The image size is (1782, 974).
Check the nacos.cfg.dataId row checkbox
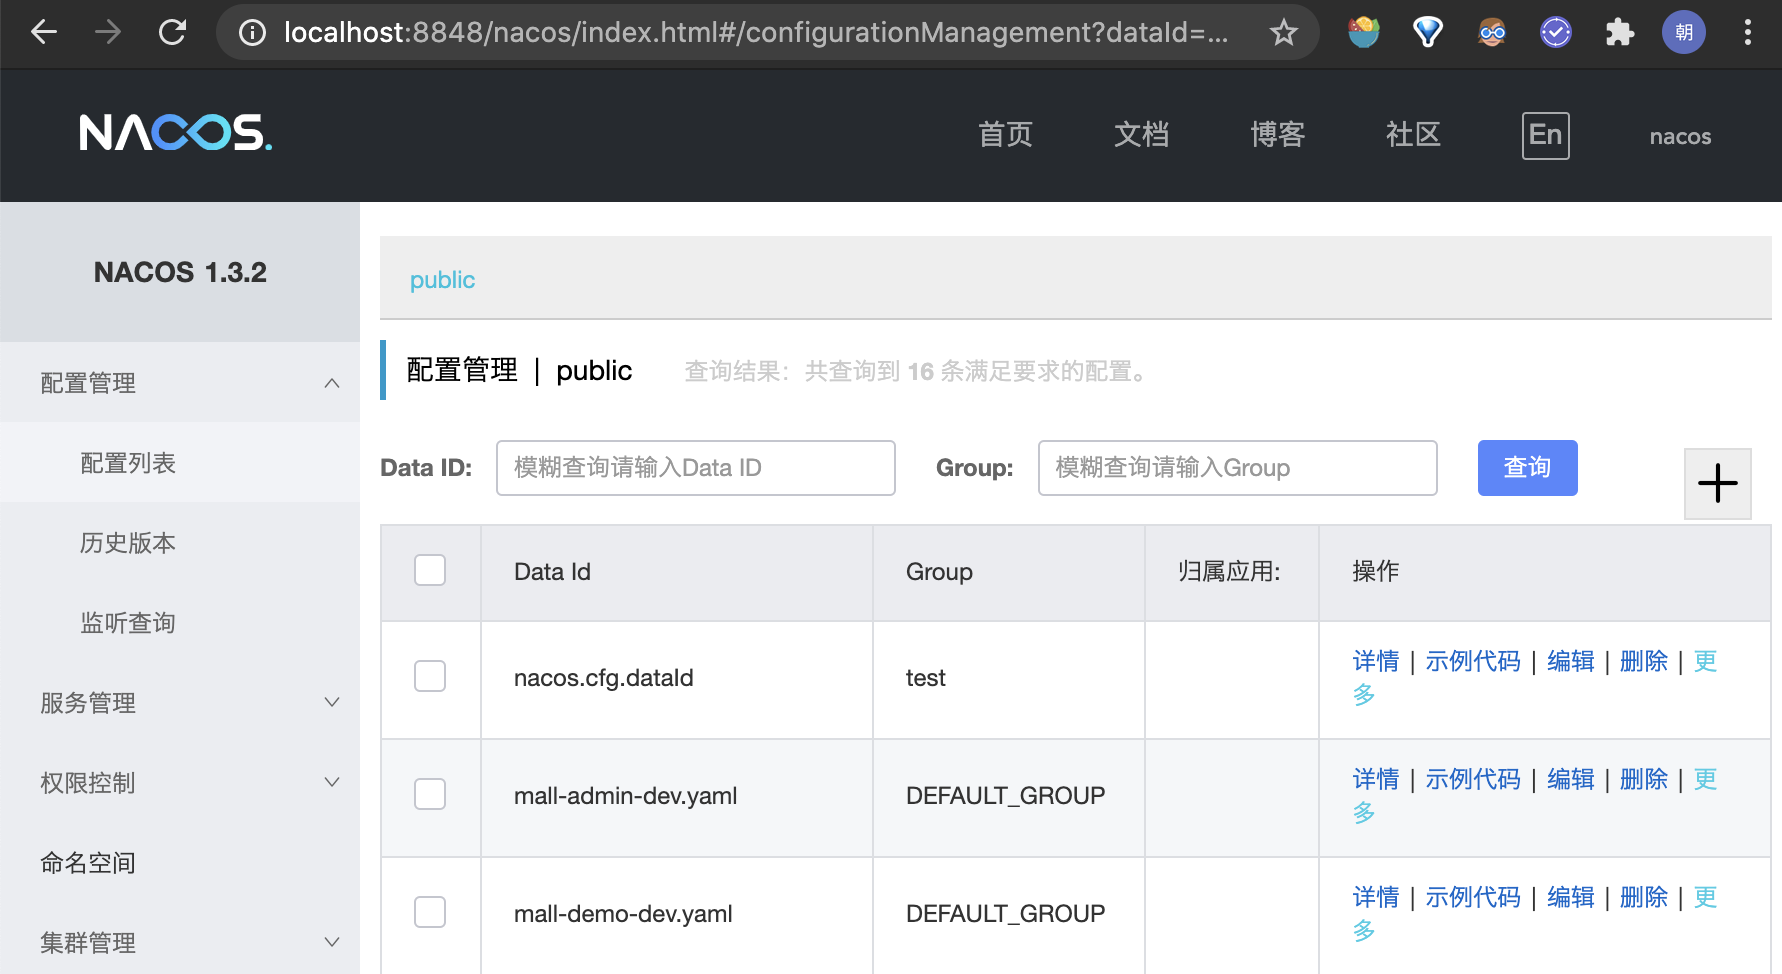pos(430,677)
